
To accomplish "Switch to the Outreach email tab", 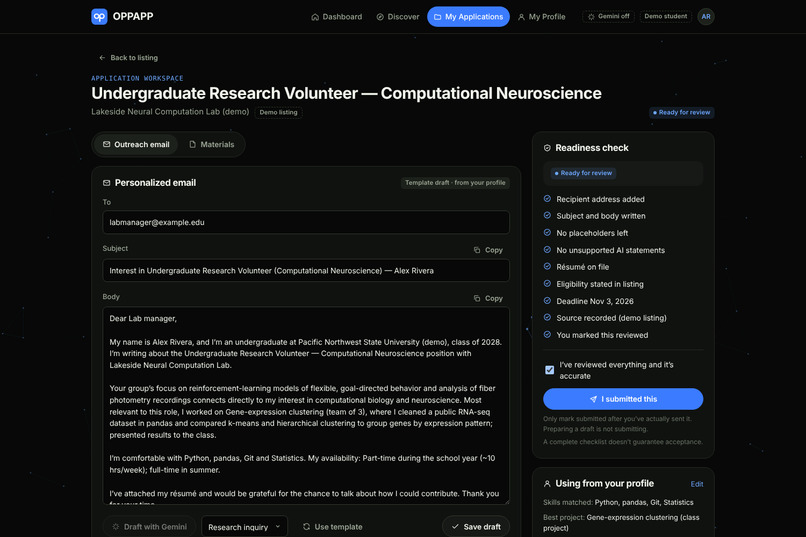I will (x=136, y=144).
